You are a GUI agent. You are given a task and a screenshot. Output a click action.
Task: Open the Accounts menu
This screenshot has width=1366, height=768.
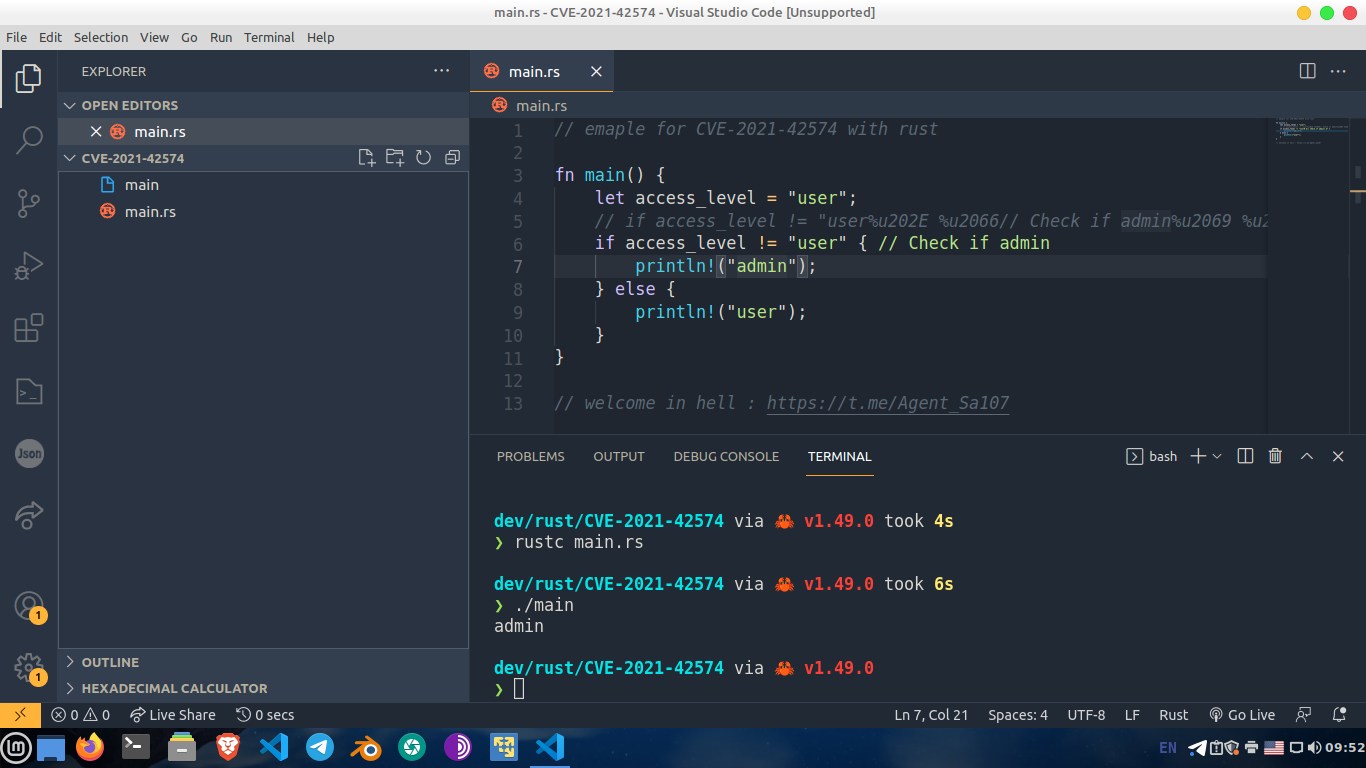click(x=29, y=606)
